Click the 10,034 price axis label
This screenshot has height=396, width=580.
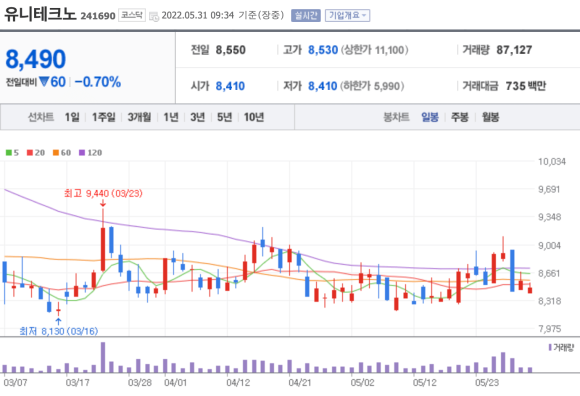click(552, 162)
